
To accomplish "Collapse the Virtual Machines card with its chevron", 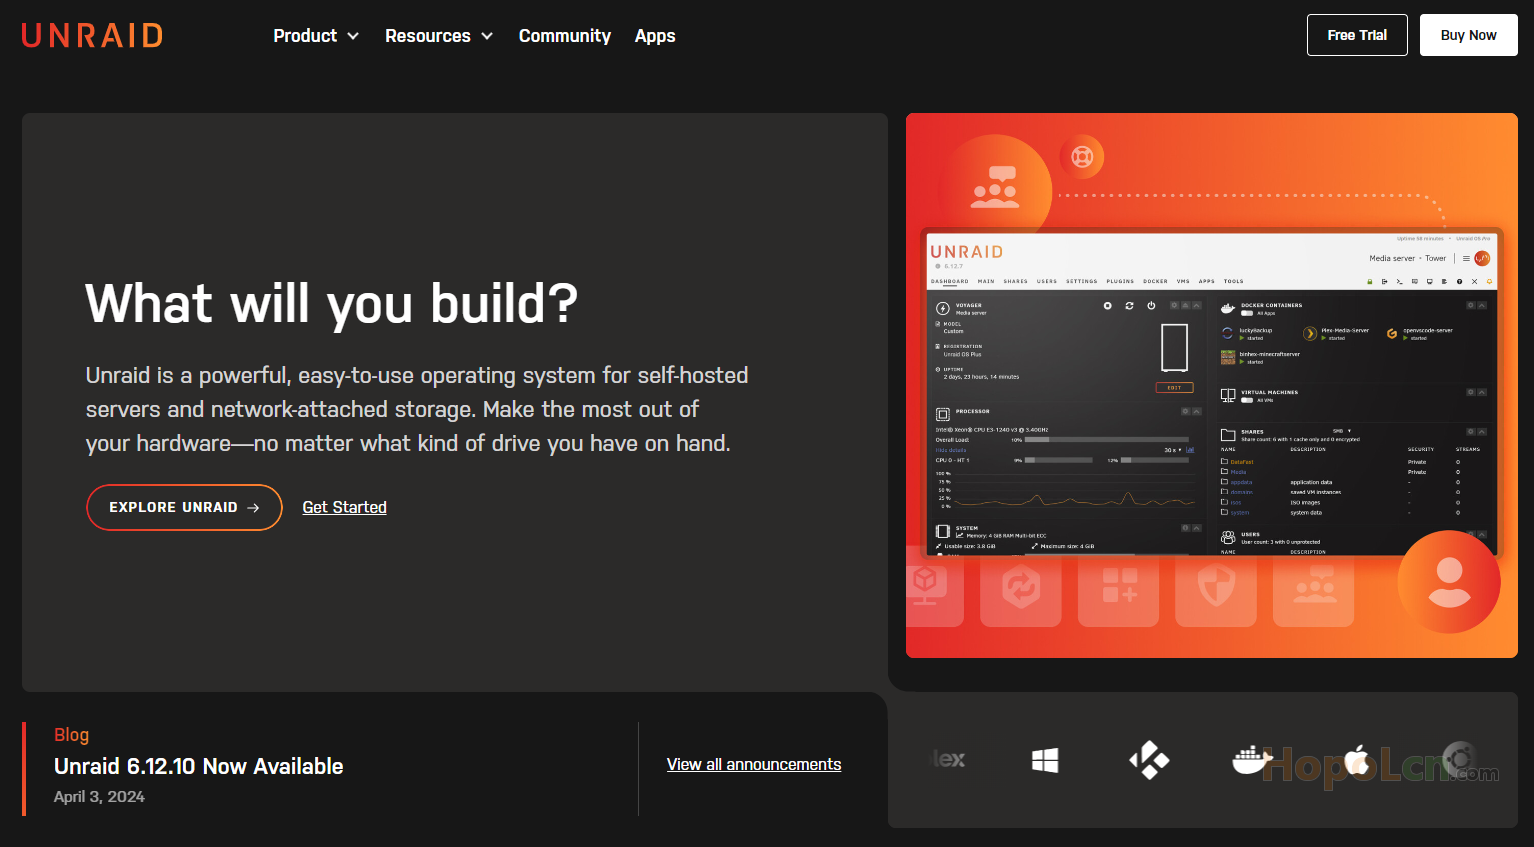I will pyautogui.click(x=1482, y=392).
